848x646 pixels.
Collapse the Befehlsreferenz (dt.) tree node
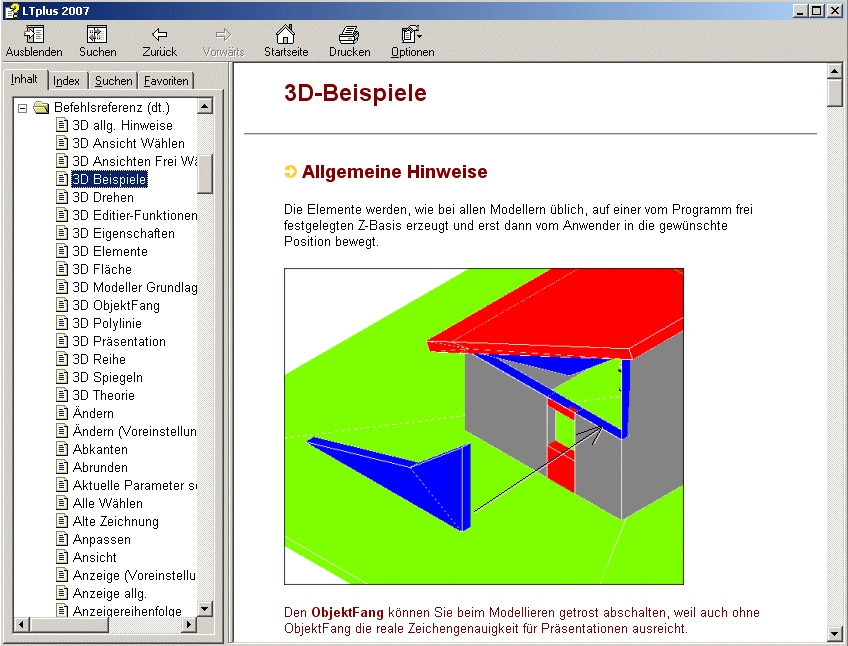tap(23, 108)
